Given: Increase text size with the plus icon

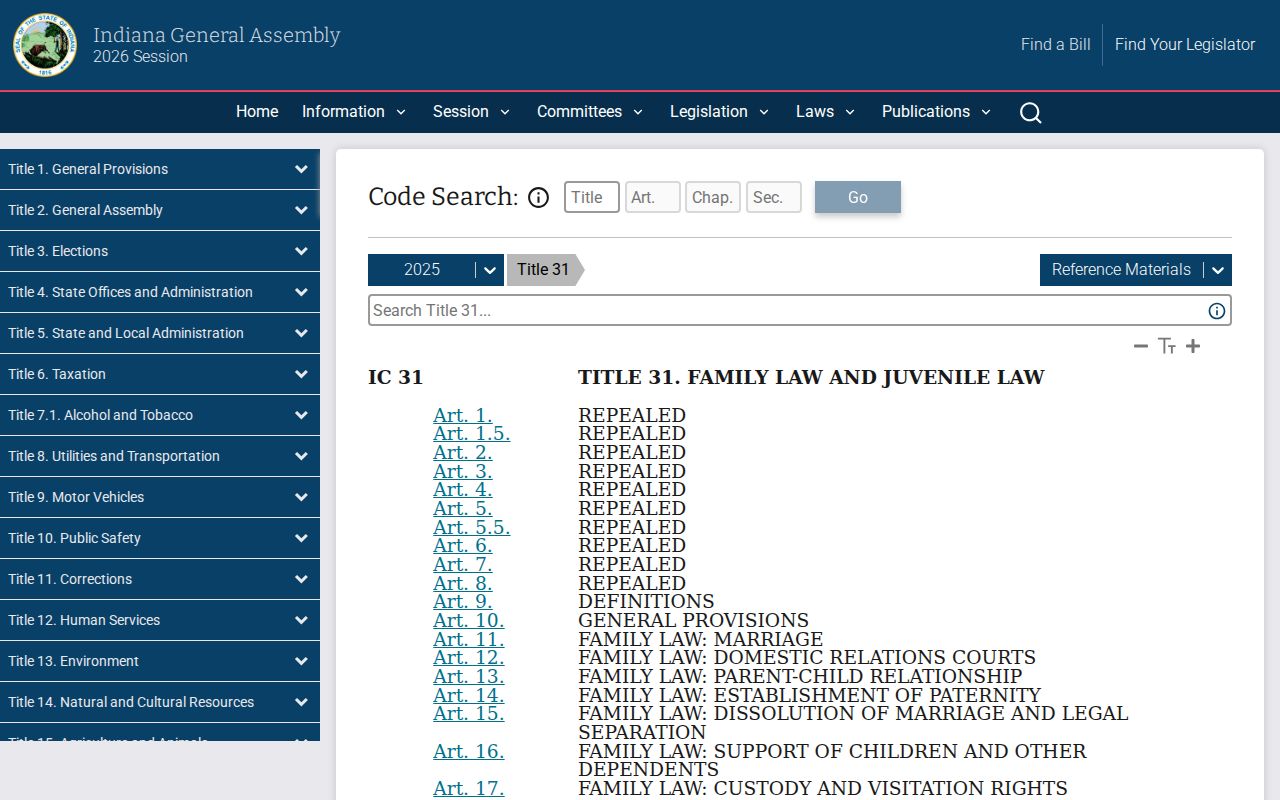Looking at the screenshot, I should [1193, 346].
